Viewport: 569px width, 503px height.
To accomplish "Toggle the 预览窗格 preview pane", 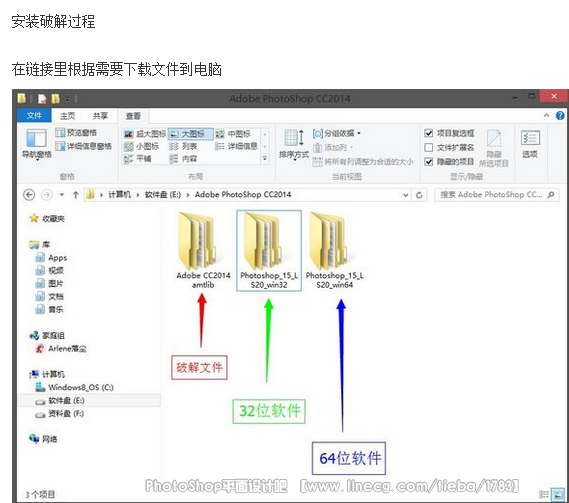I will coord(76,132).
